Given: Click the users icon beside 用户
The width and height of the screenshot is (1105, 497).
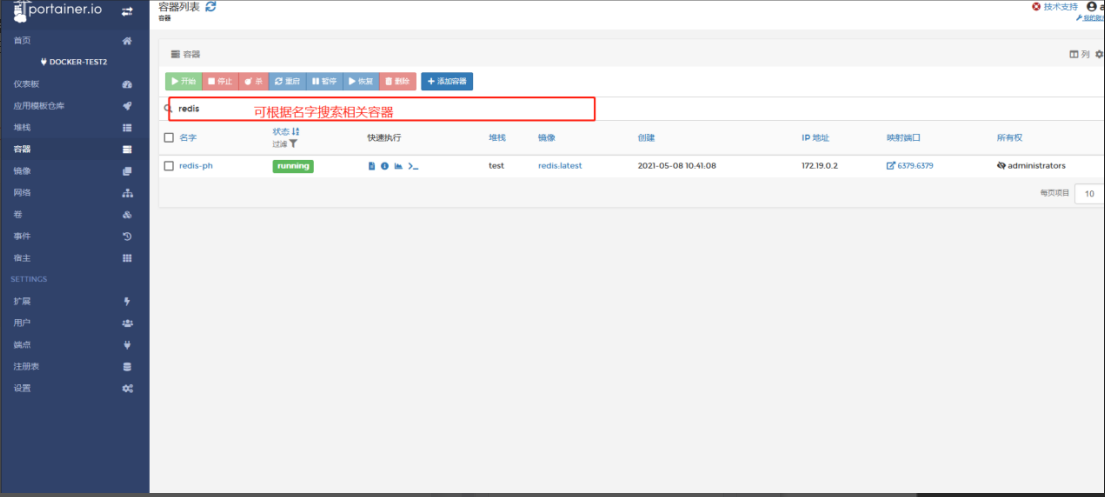Looking at the screenshot, I should coord(127,323).
